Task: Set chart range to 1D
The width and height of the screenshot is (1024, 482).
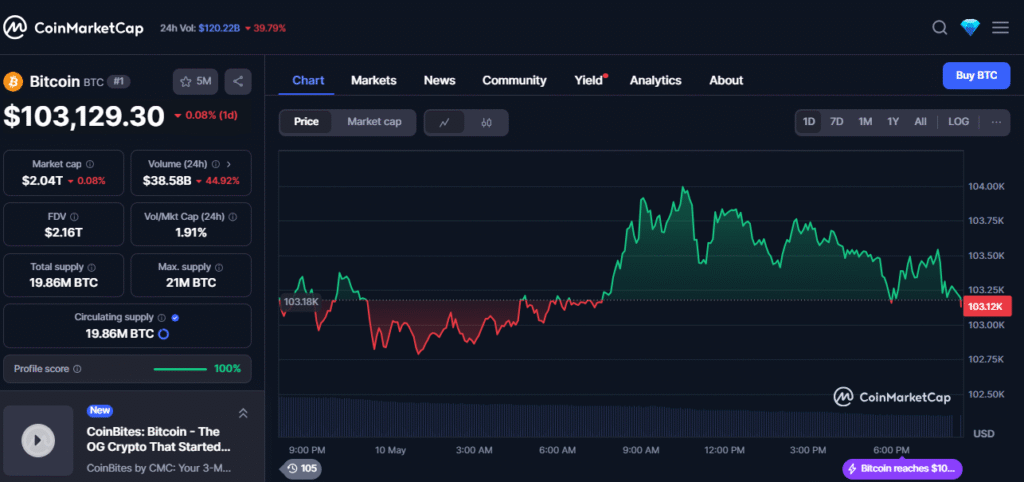Action: (x=809, y=122)
